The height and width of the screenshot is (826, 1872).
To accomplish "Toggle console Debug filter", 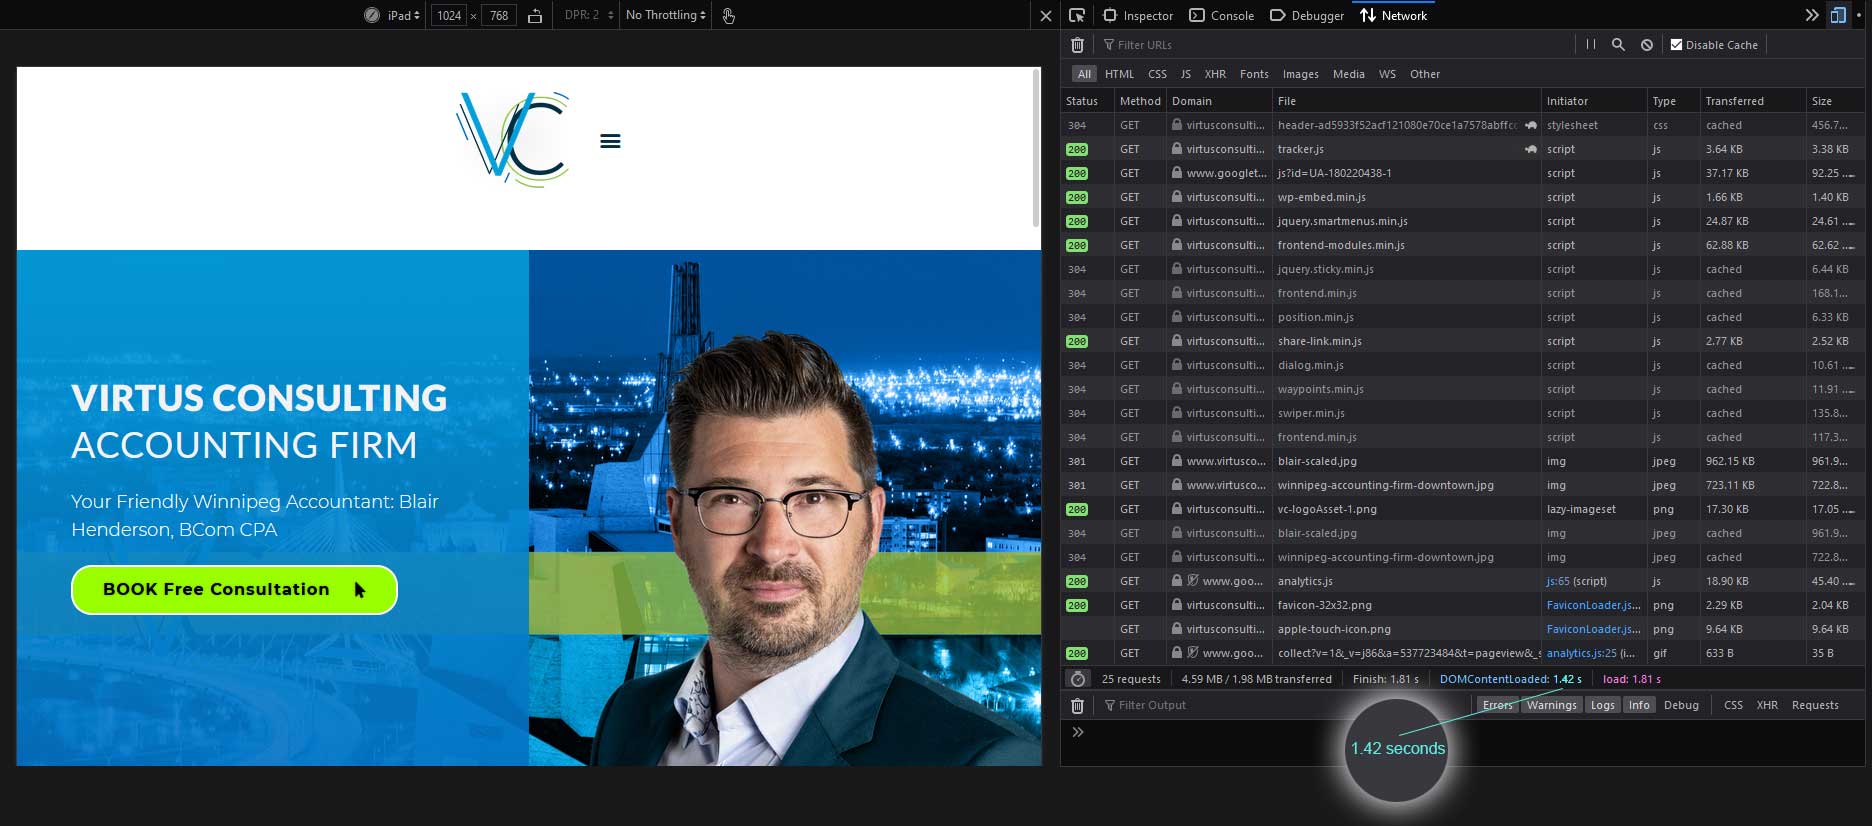I will click(x=1681, y=705).
